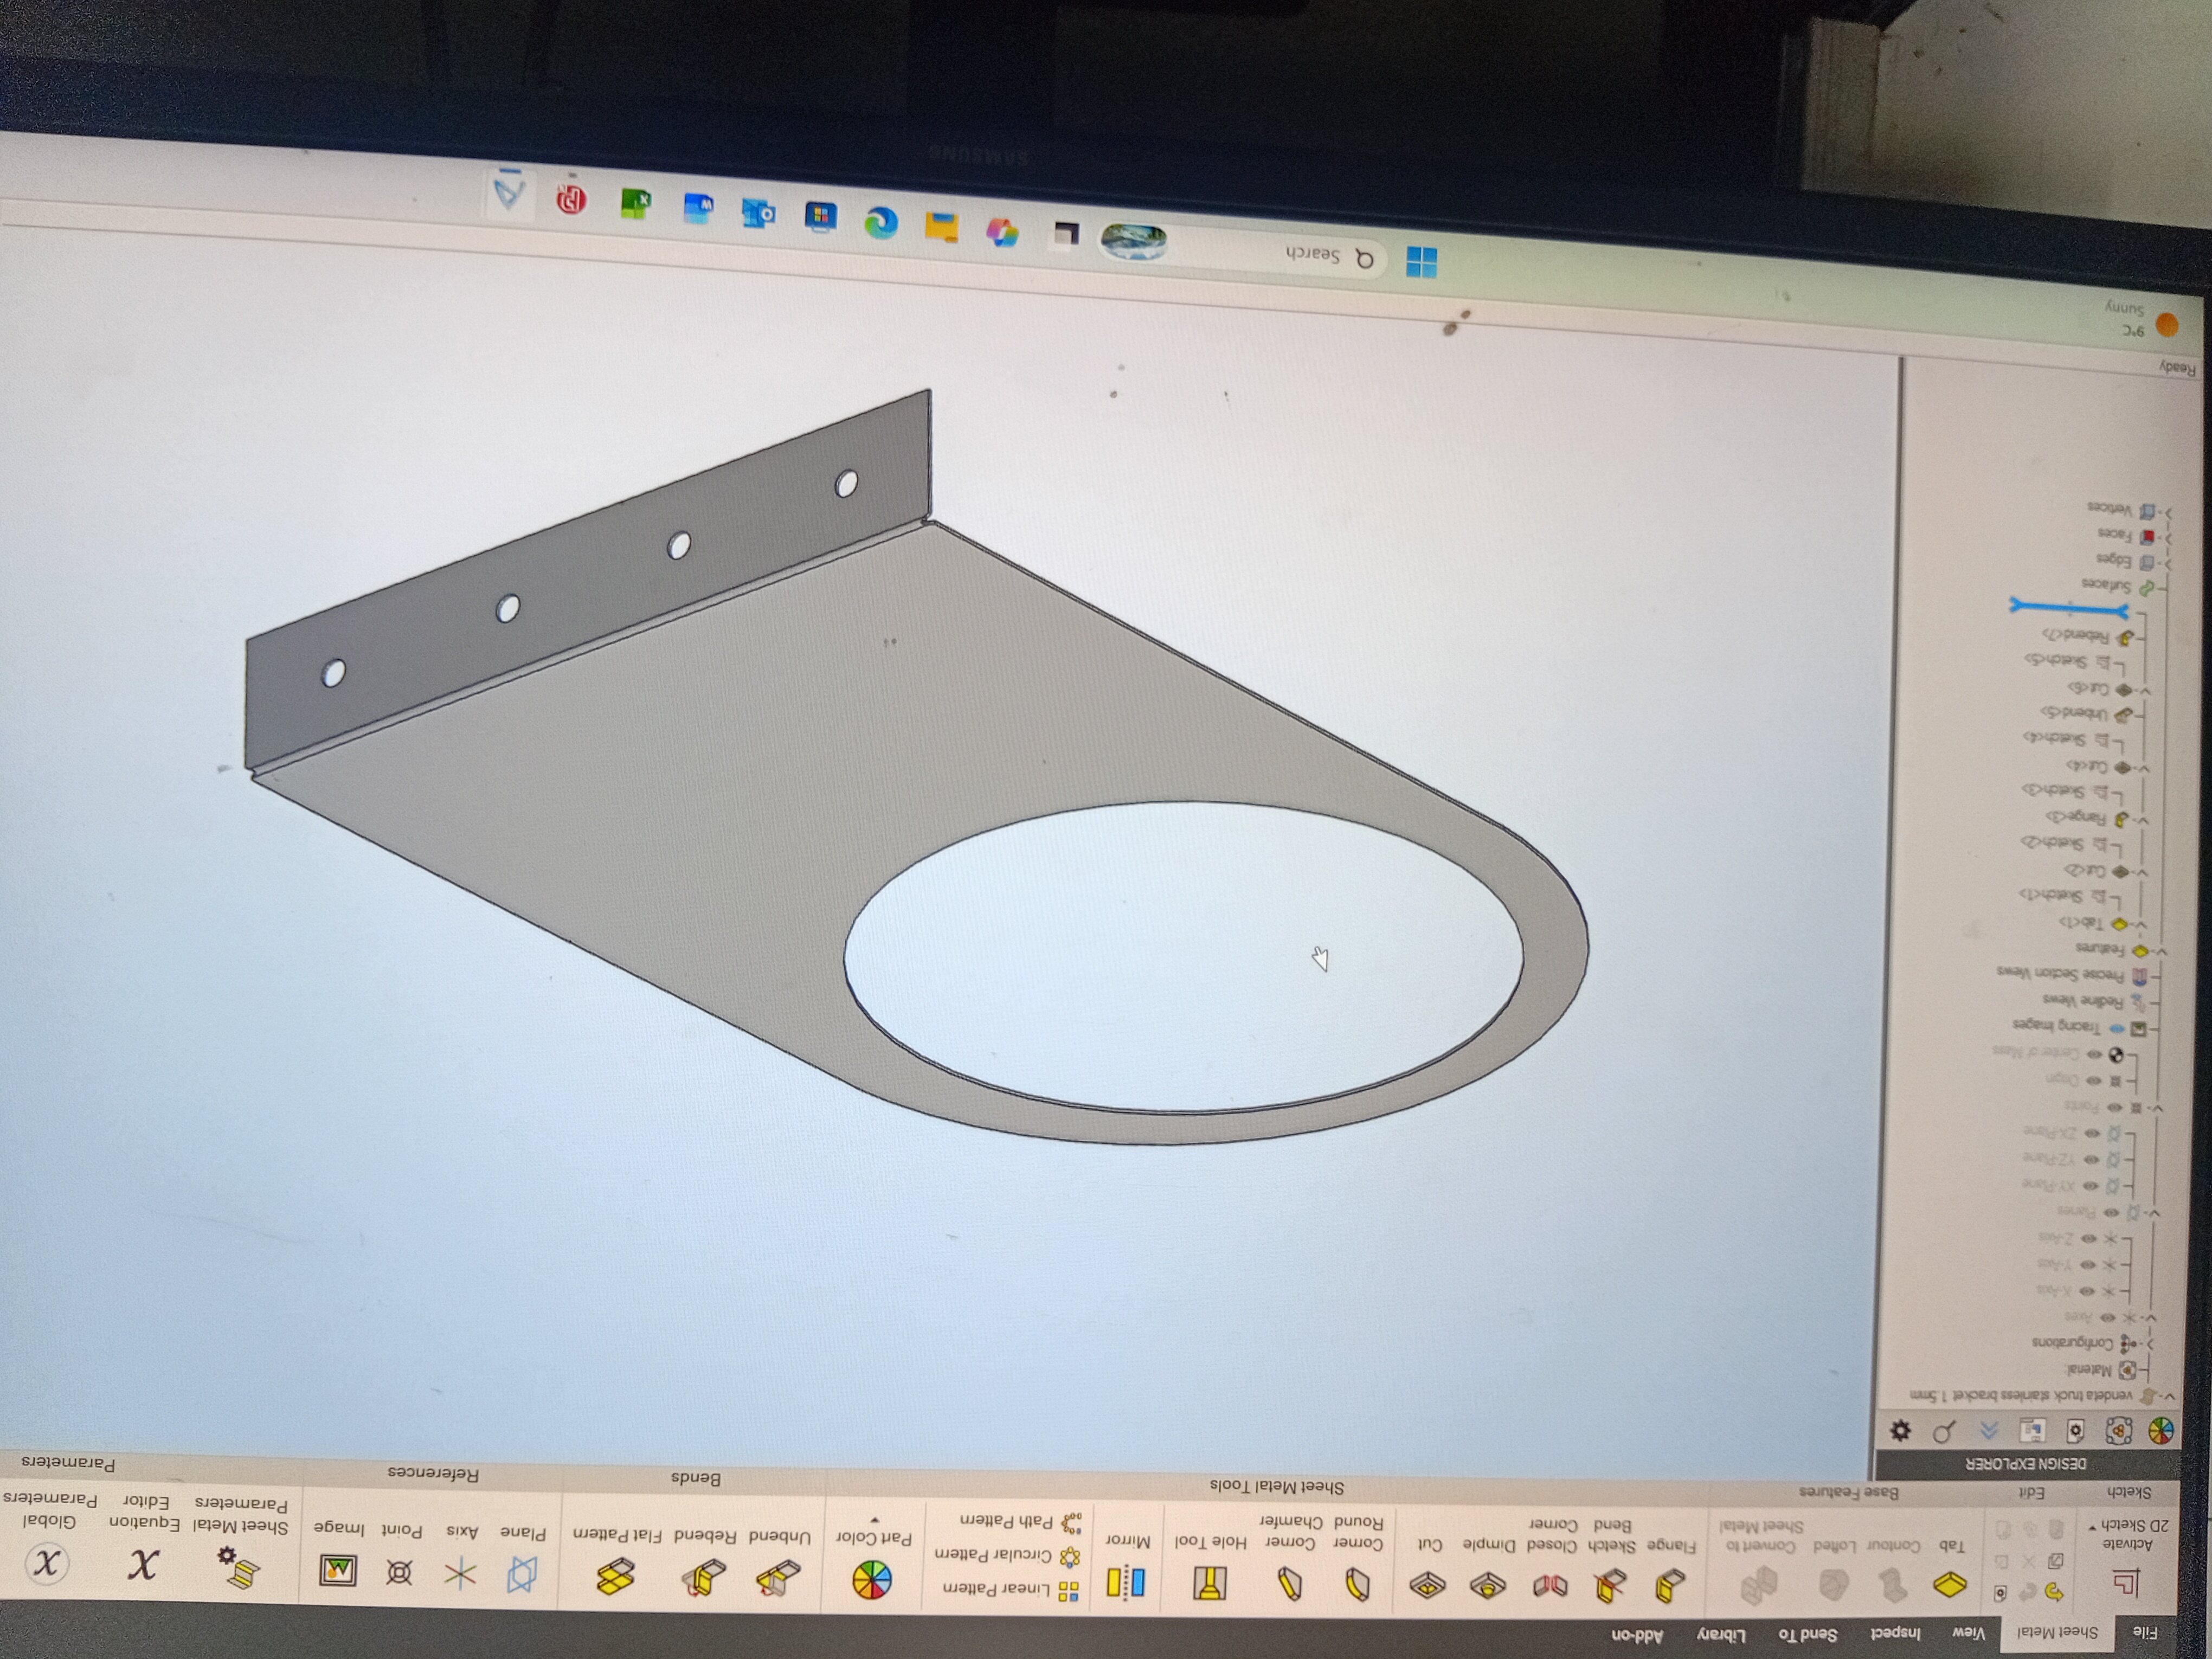Screen dimensions: 2212x1659
Task: Click the Flange tool icon
Action: click(1670, 1586)
